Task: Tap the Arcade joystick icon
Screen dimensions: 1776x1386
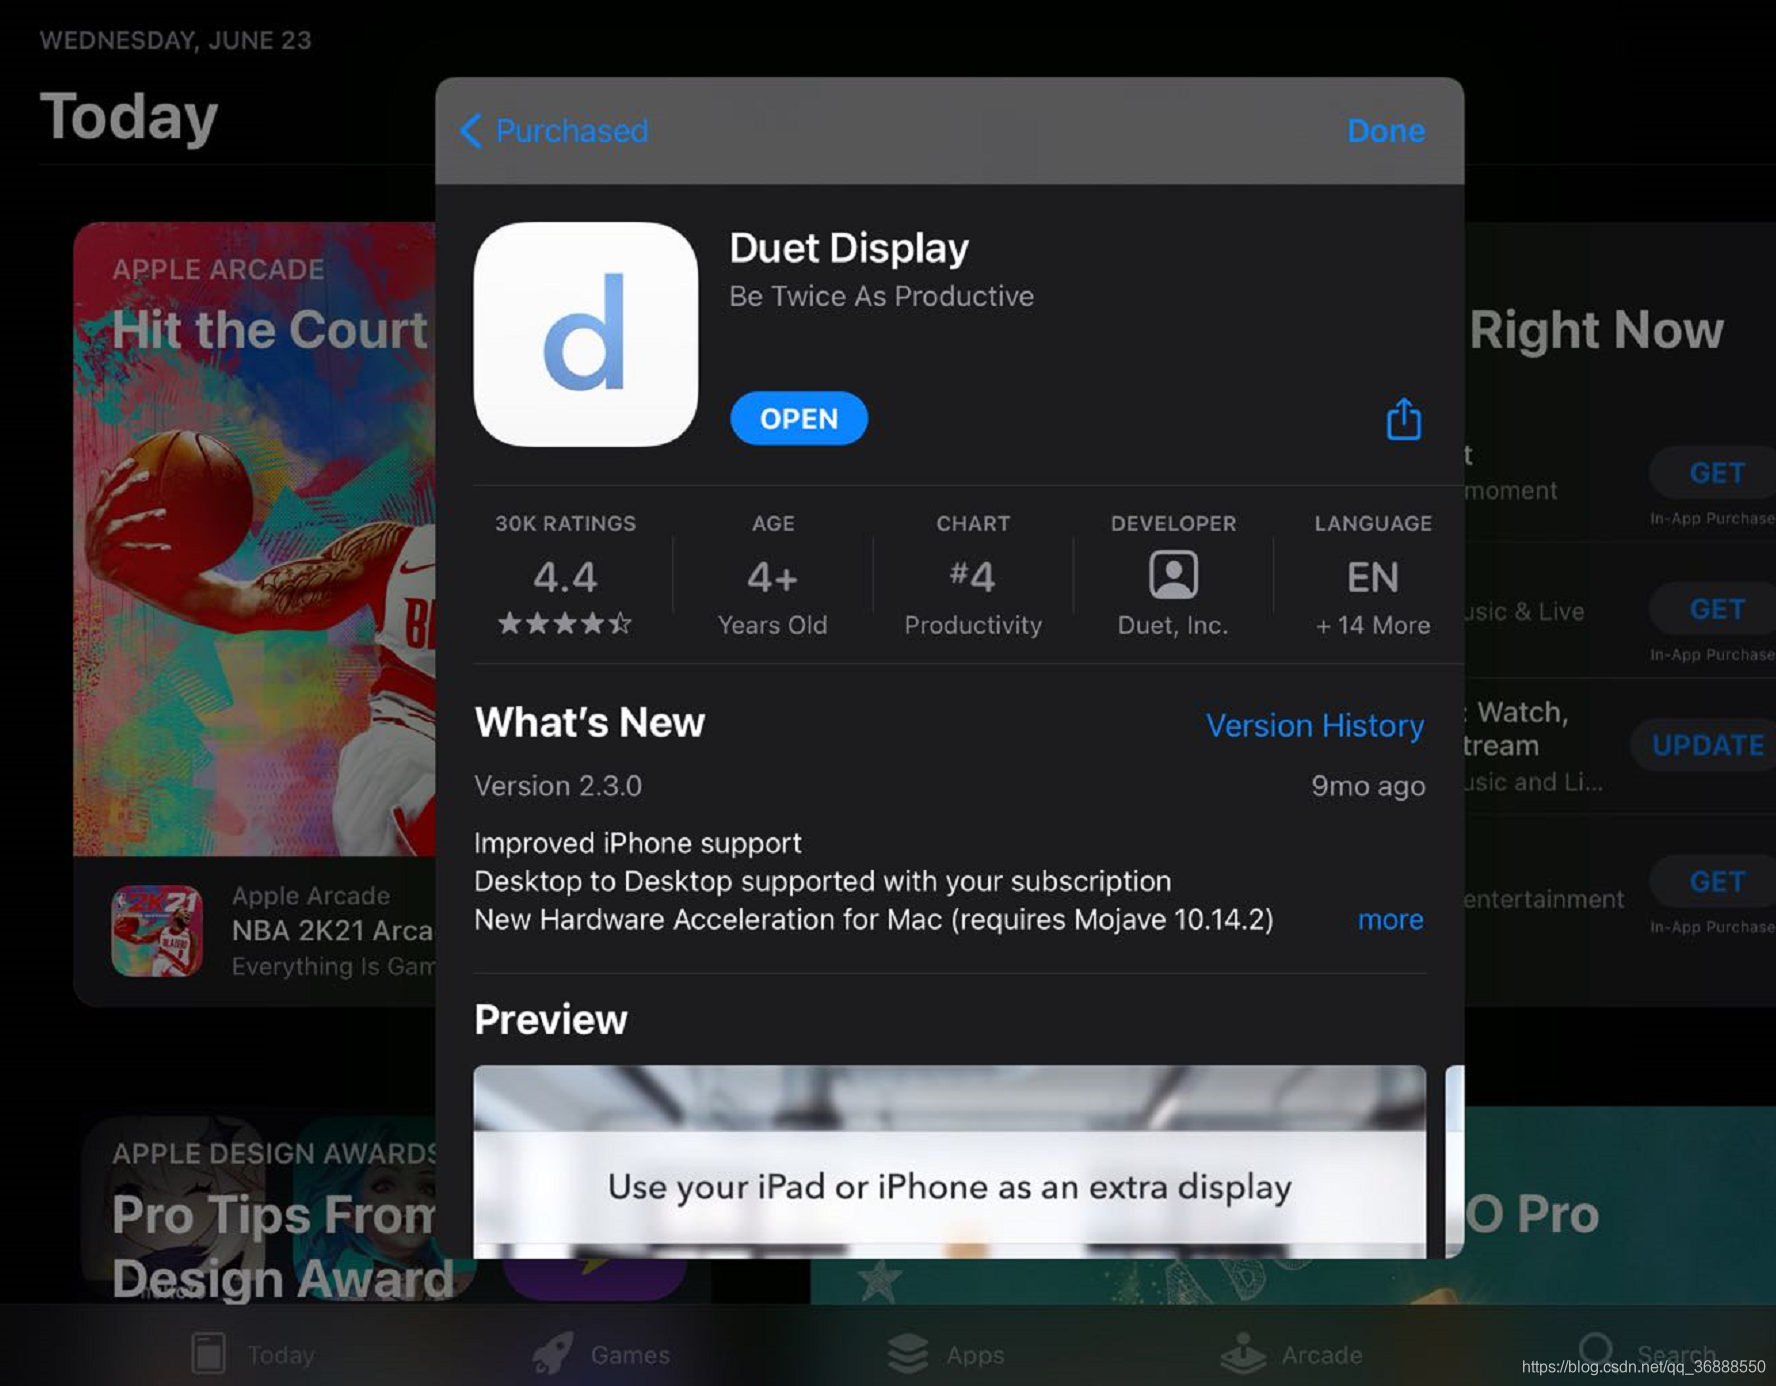Action: point(1243,1353)
